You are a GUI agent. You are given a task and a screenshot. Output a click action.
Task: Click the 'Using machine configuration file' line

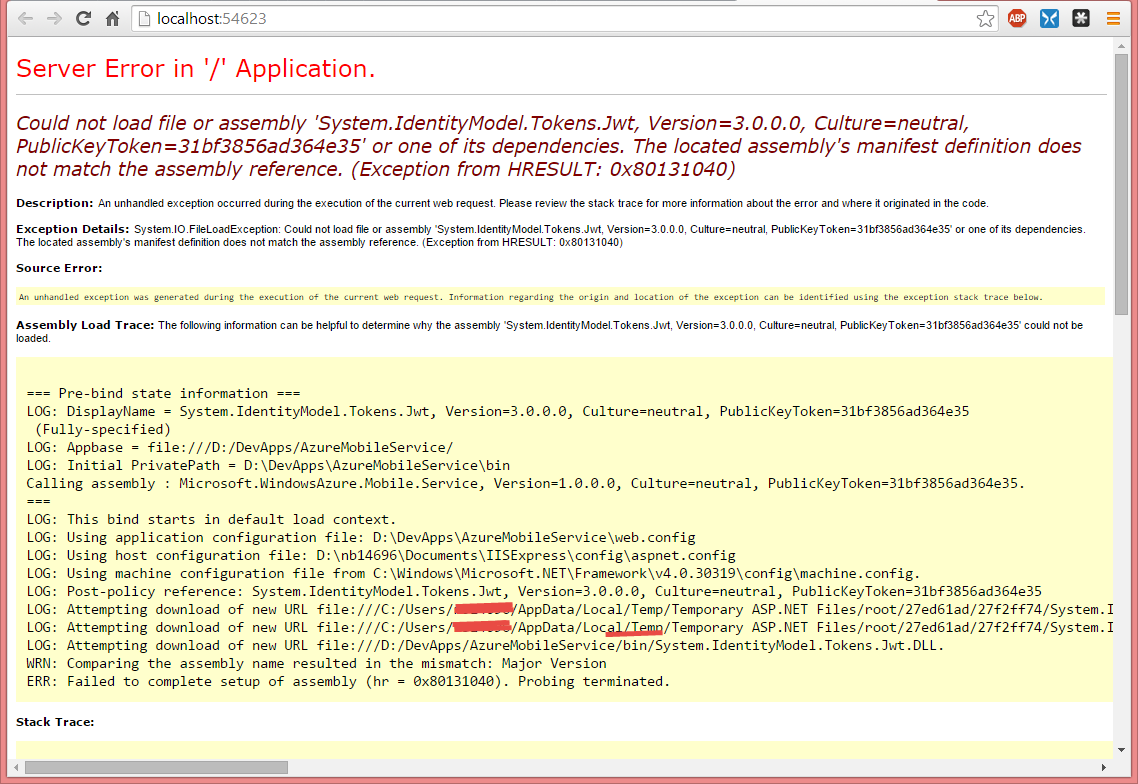click(x=473, y=573)
